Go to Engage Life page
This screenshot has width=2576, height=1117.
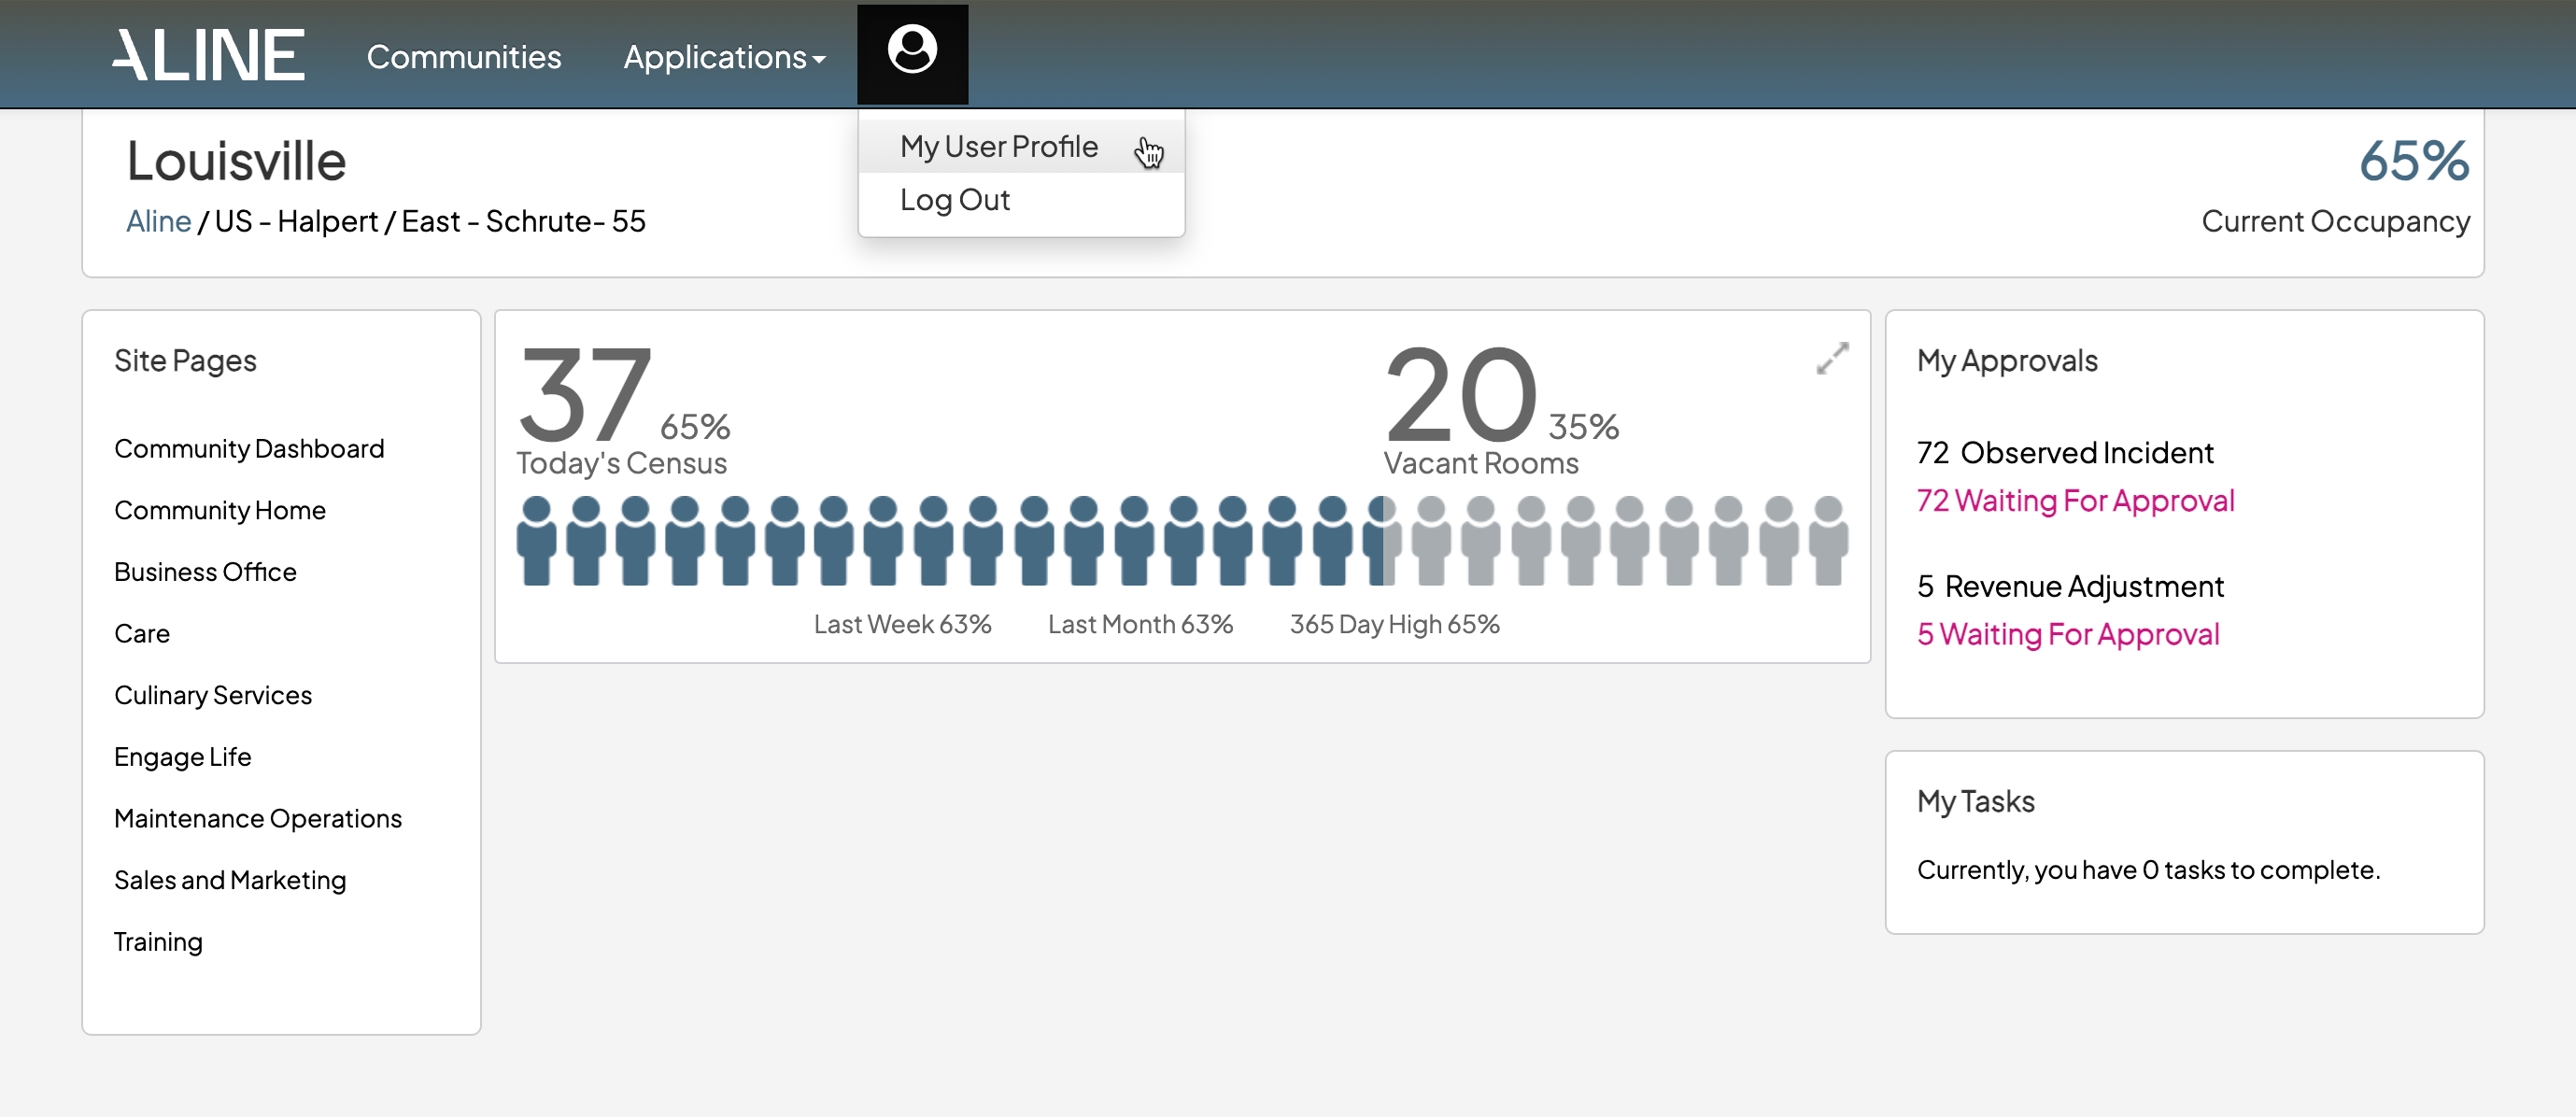tap(182, 757)
